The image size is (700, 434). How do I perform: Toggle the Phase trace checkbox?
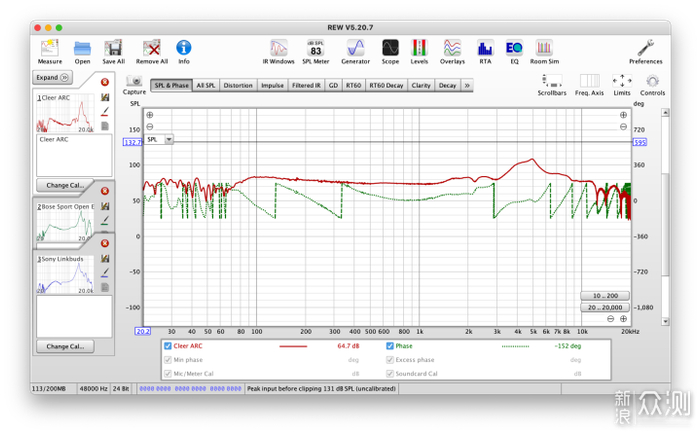pos(390,346)
